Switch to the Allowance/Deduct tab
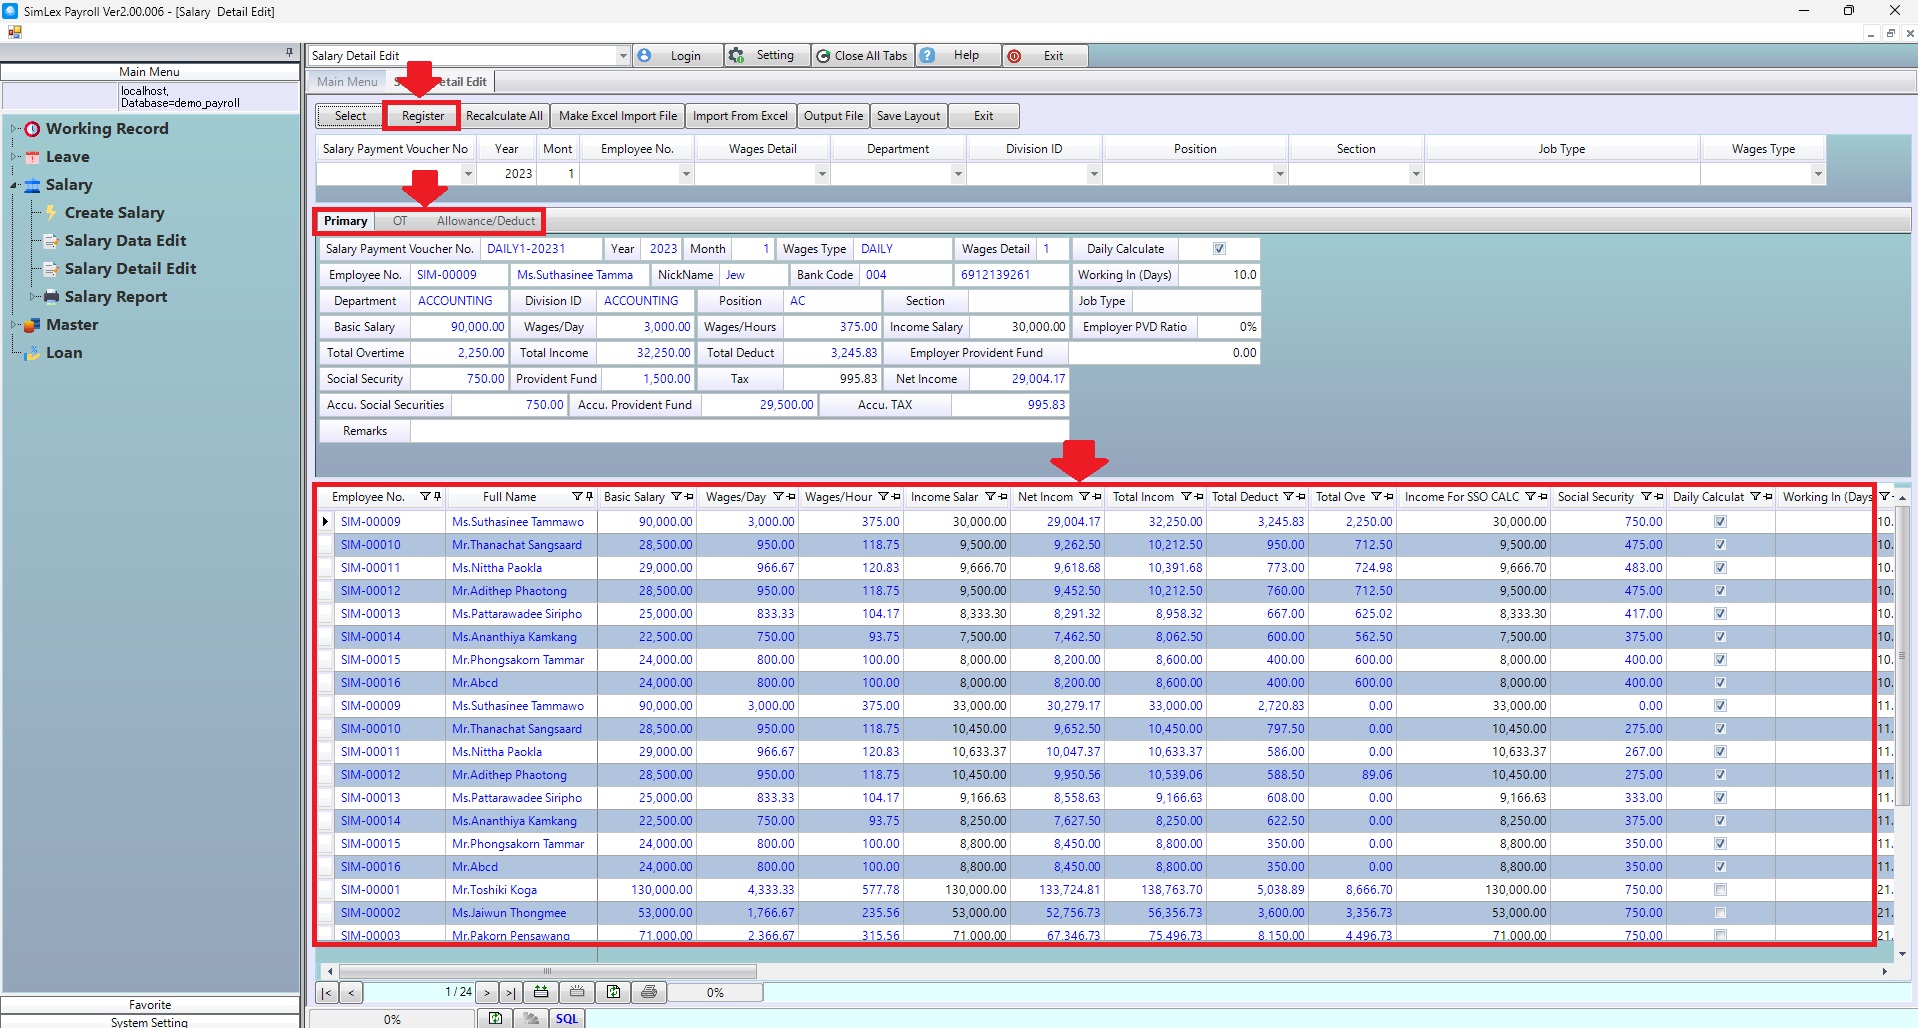The image size is (1918, 1028). tap(486, 221)
